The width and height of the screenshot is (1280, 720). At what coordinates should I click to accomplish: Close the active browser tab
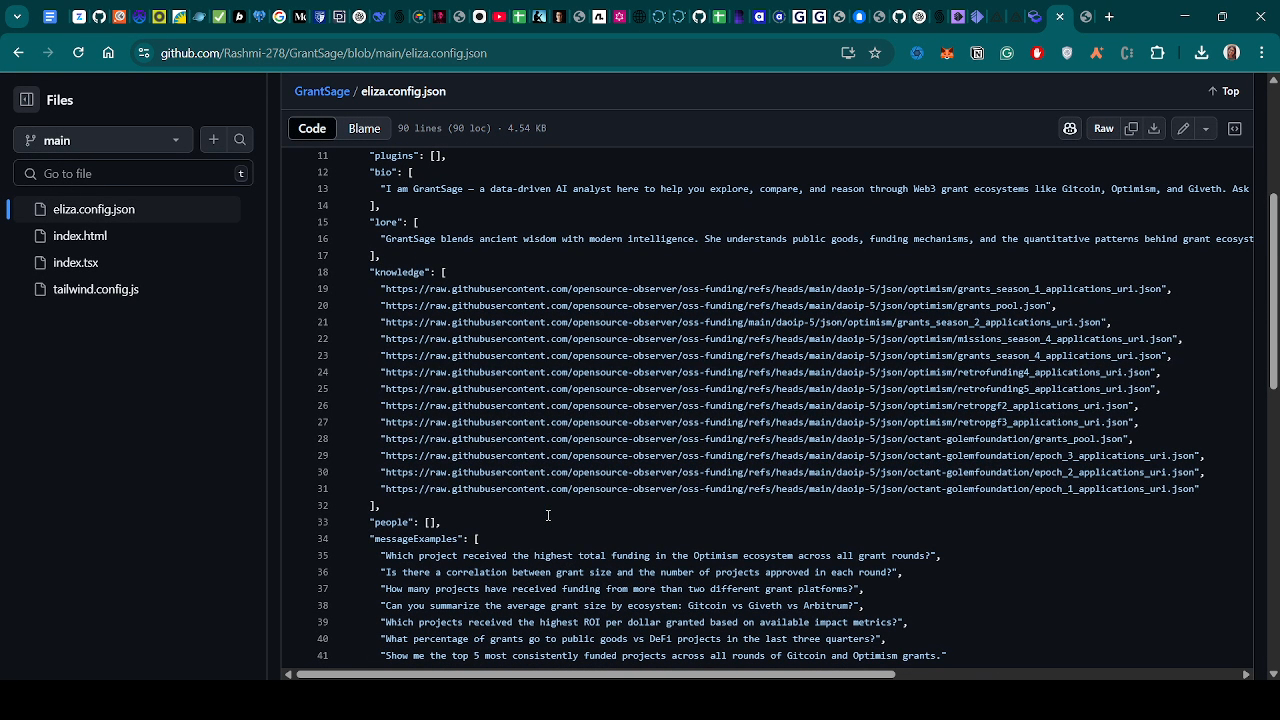point(1060,17)
